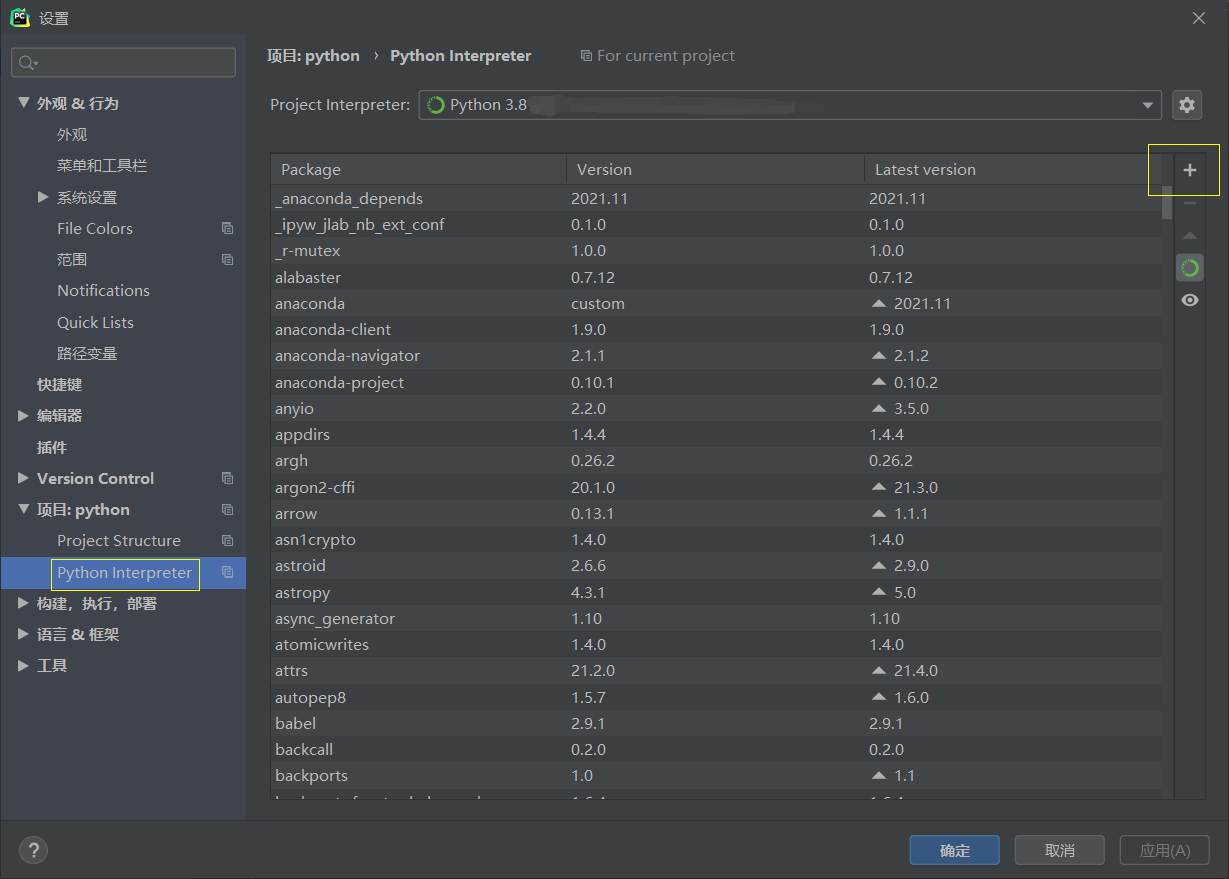
Task: Select the asn1crypto package row
Action: click(x=716, y=540)
